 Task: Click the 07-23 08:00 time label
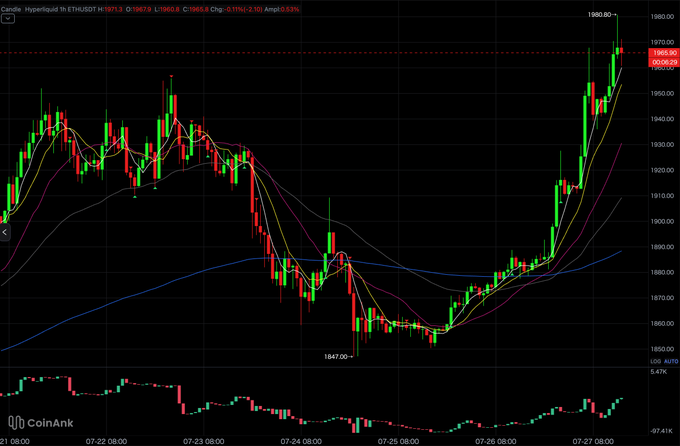click(204, 441)
